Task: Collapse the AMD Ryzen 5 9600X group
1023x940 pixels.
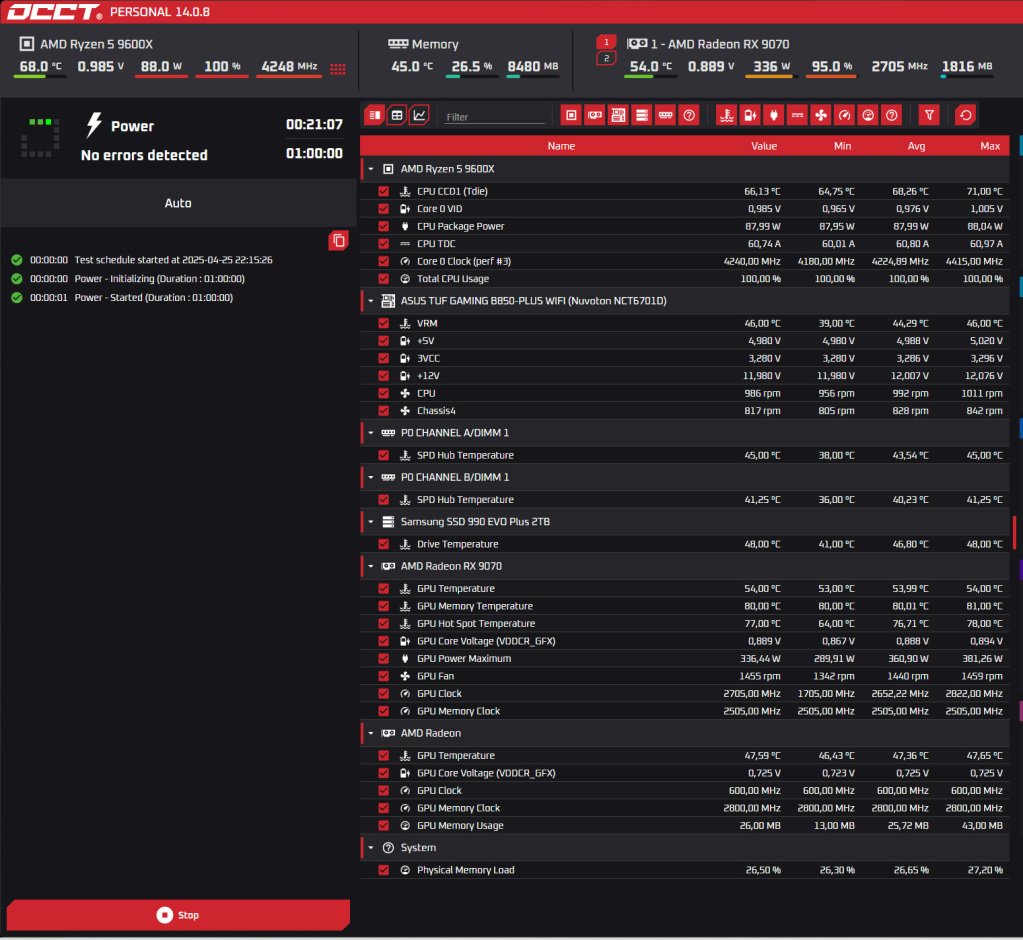Action: pos(371,169)
